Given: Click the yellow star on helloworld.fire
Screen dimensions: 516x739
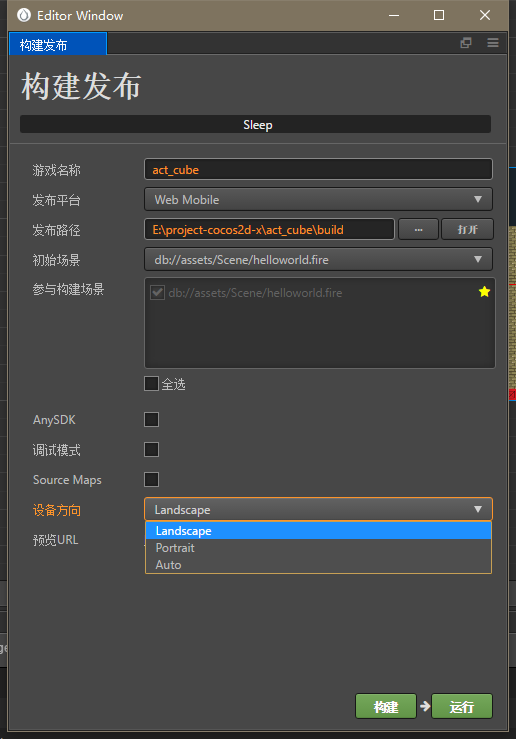Looking at the screenshot, I should [x=484, y=292].
